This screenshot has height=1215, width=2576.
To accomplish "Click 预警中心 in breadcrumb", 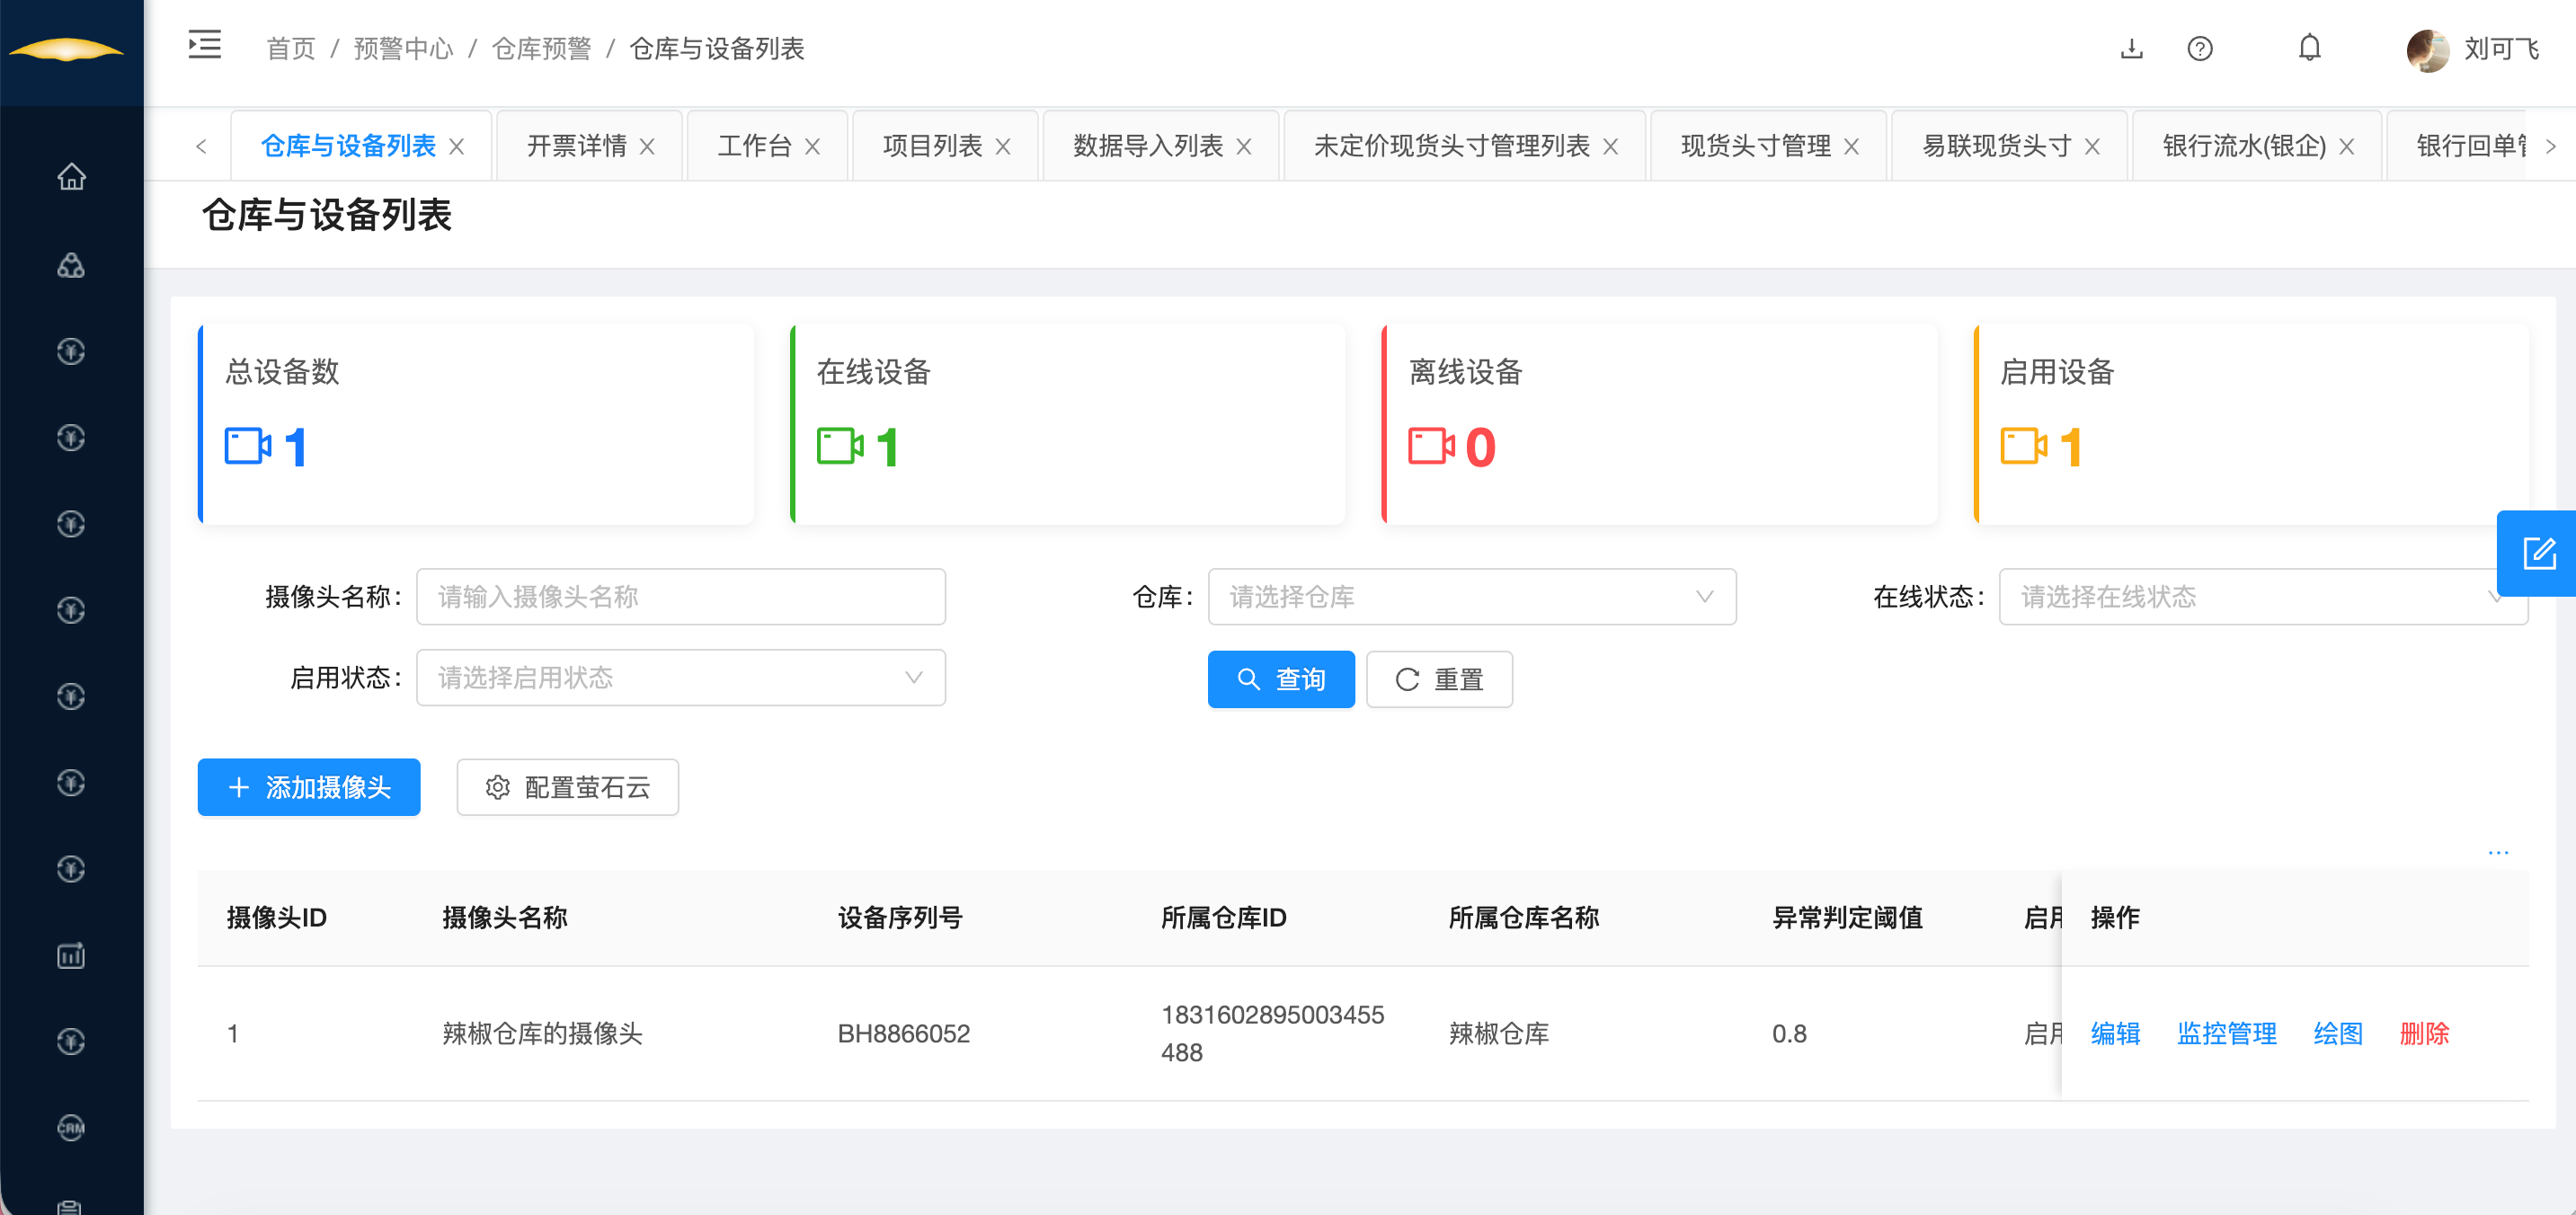I will point(403,48).
